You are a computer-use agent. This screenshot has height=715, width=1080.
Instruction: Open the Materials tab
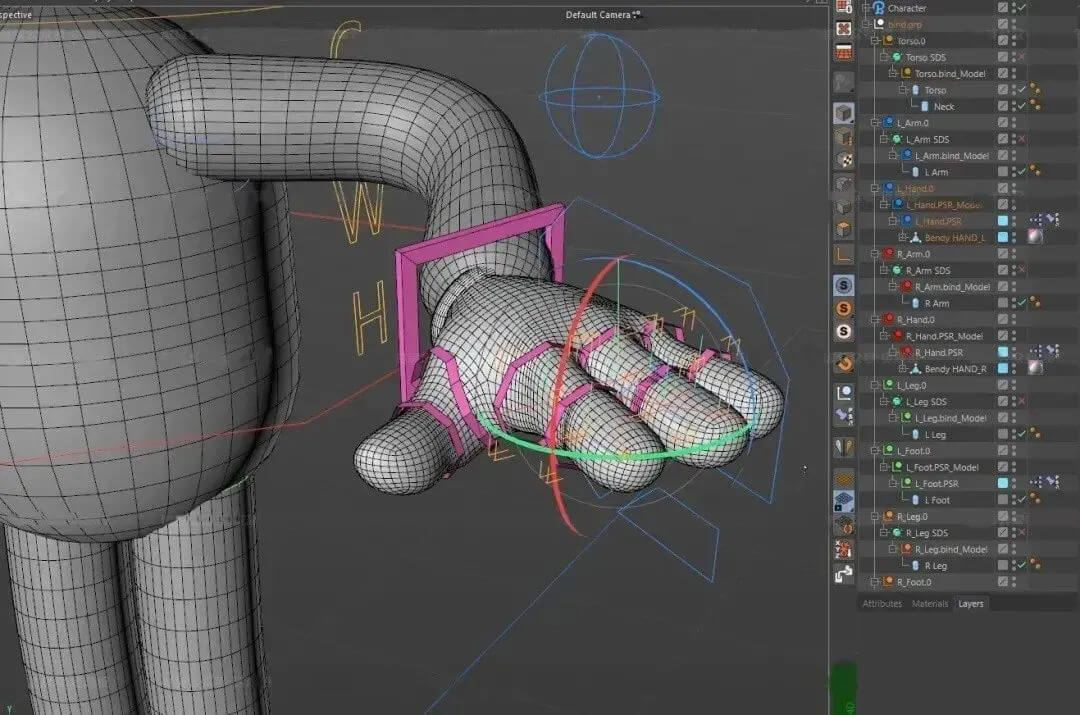click(929, 604)
